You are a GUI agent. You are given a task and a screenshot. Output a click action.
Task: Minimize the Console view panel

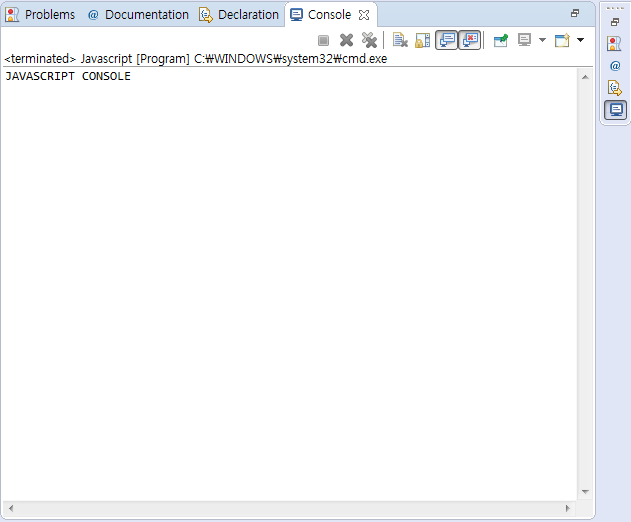click(x=575, y=13)
